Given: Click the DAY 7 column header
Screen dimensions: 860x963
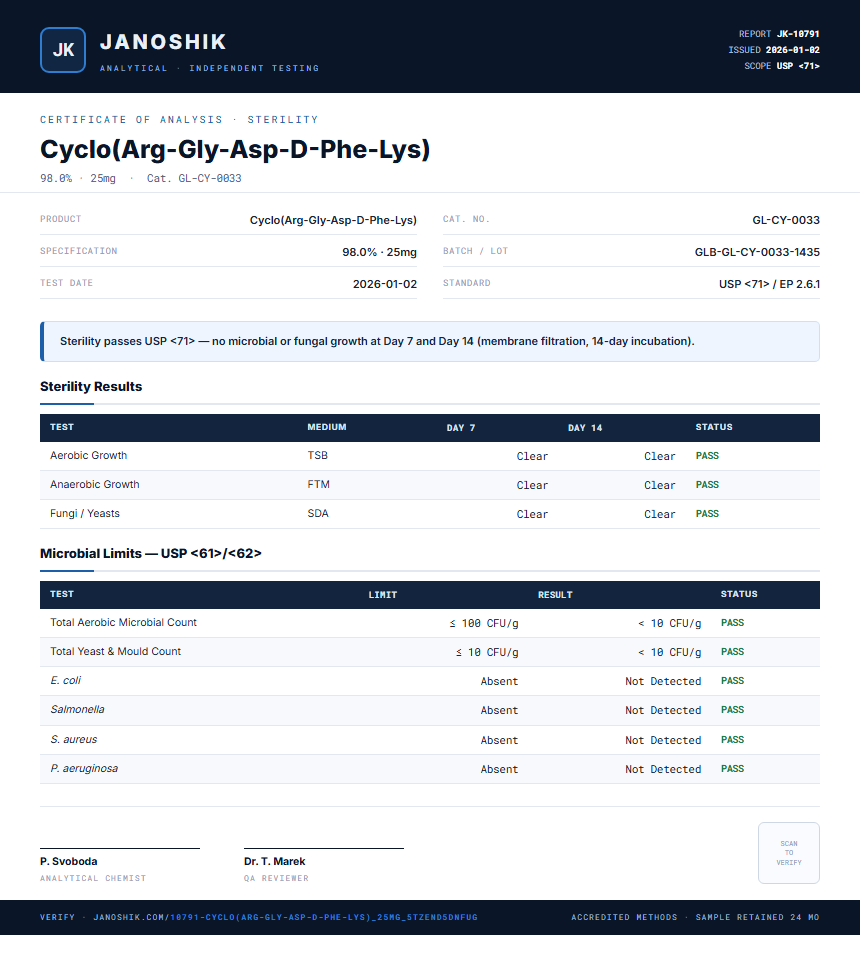Looking at the screenshot, I should pyautogui.click(x=461, y=428).
